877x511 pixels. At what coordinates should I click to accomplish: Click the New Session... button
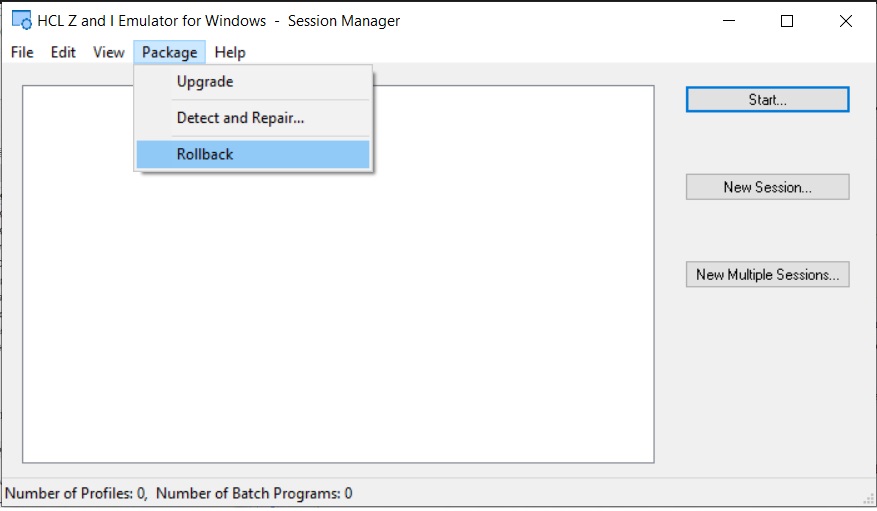[767, 187]
